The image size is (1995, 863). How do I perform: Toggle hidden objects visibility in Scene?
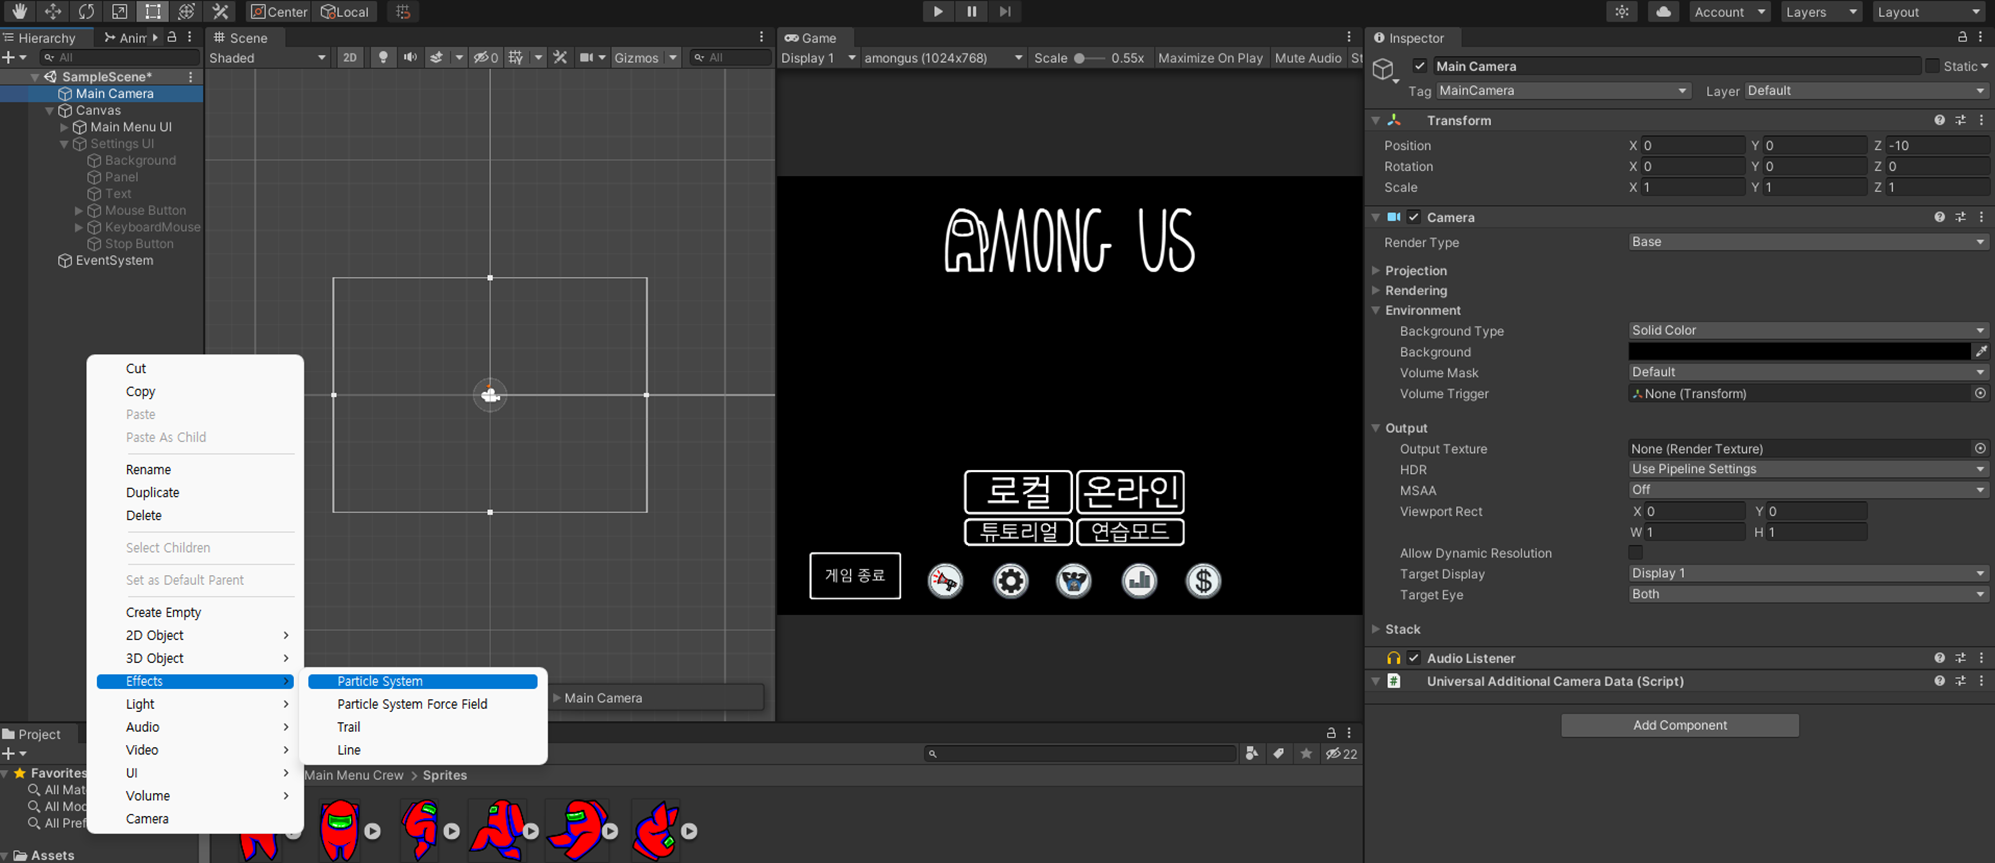click(x=486, y=58)
